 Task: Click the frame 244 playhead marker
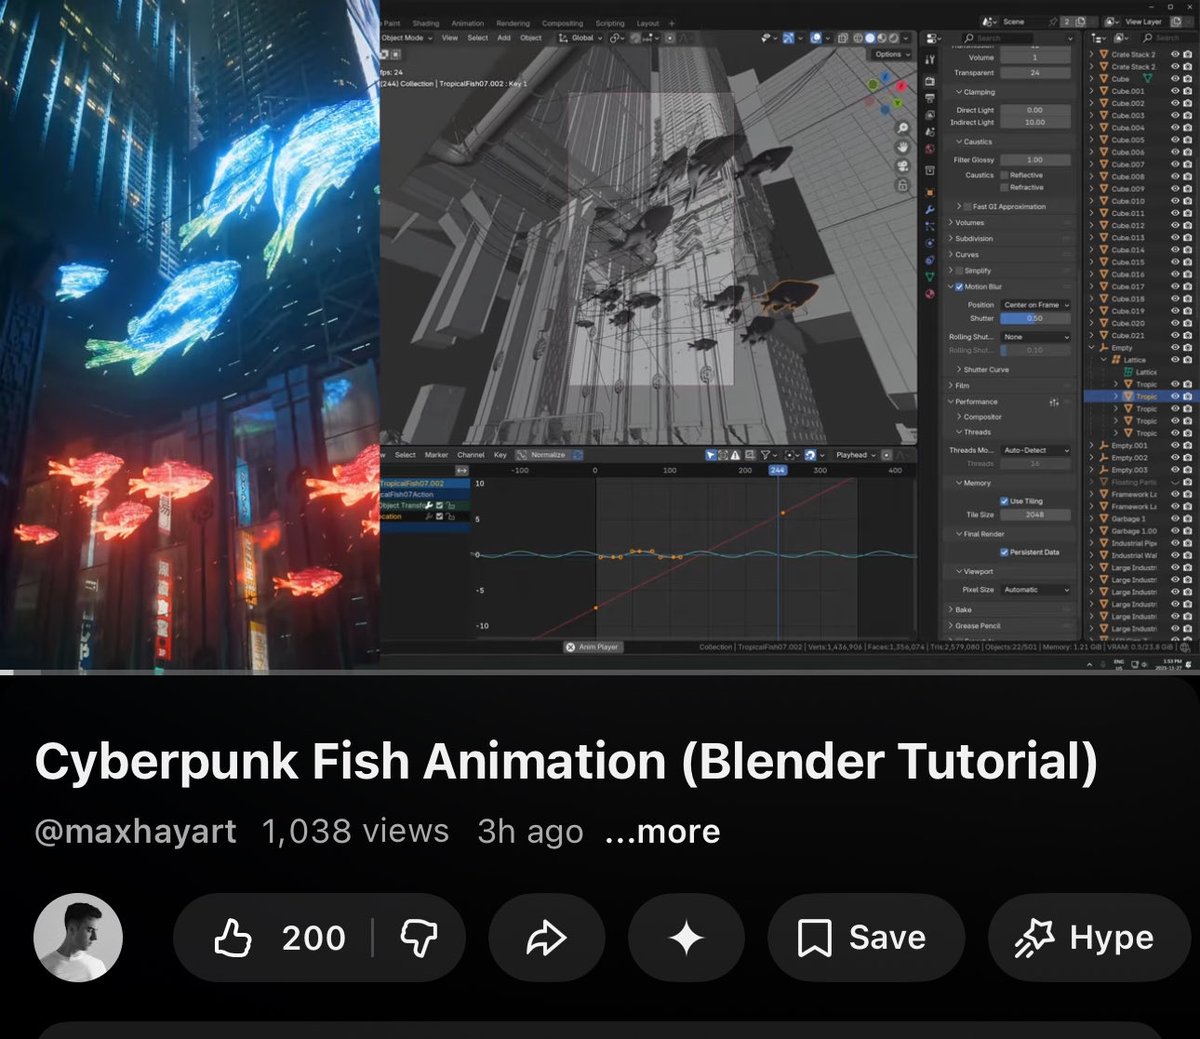(x=778, y=470)
